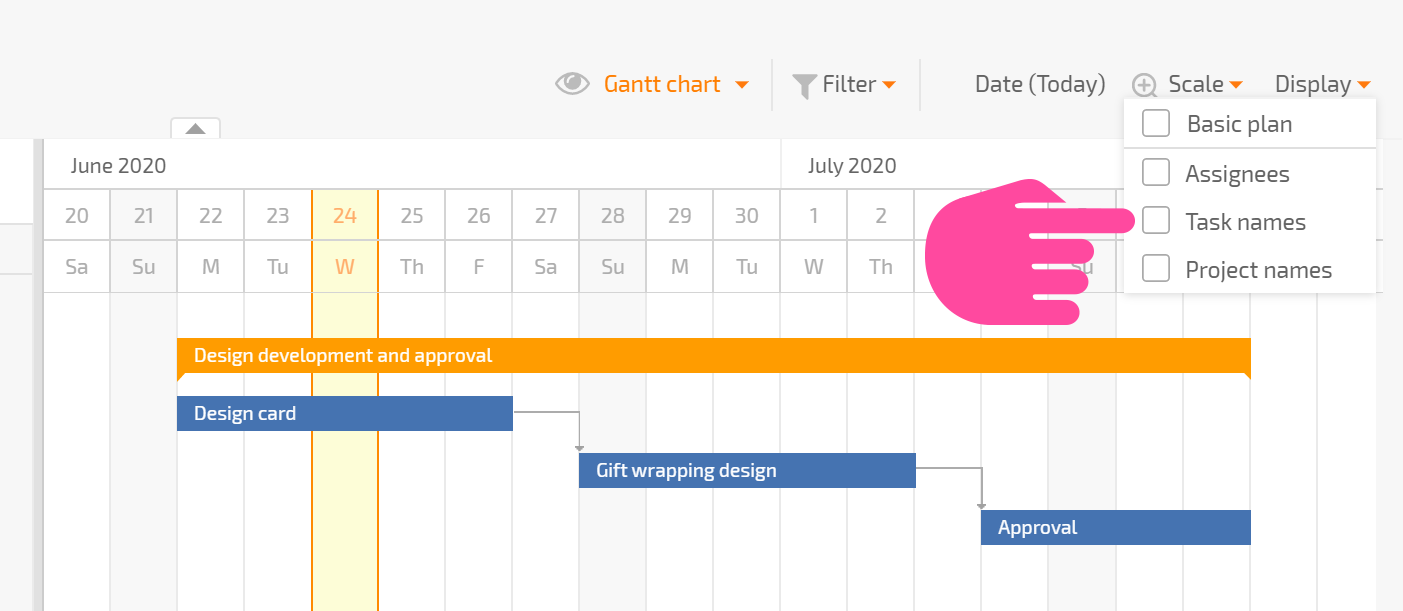The width and height of the screenshot is (1403, 611).
Task: Click the funnel Filter icon
Action: (805, 86)
